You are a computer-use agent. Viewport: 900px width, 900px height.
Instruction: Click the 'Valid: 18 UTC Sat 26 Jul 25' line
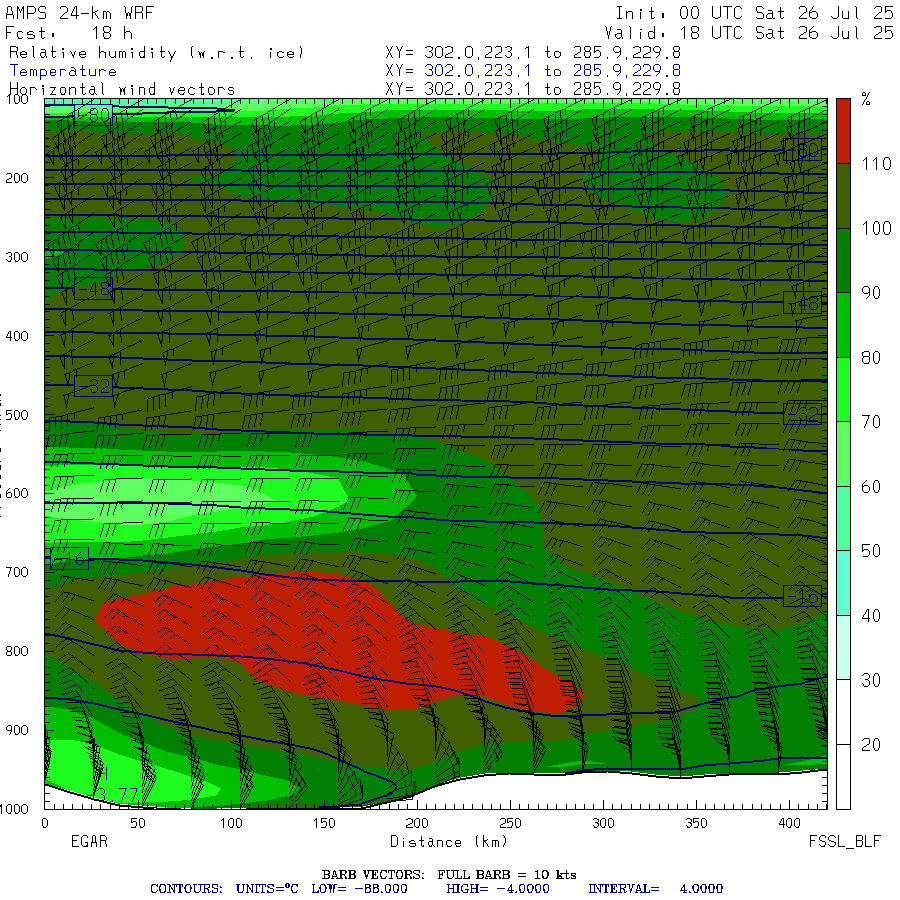(748, 33)
